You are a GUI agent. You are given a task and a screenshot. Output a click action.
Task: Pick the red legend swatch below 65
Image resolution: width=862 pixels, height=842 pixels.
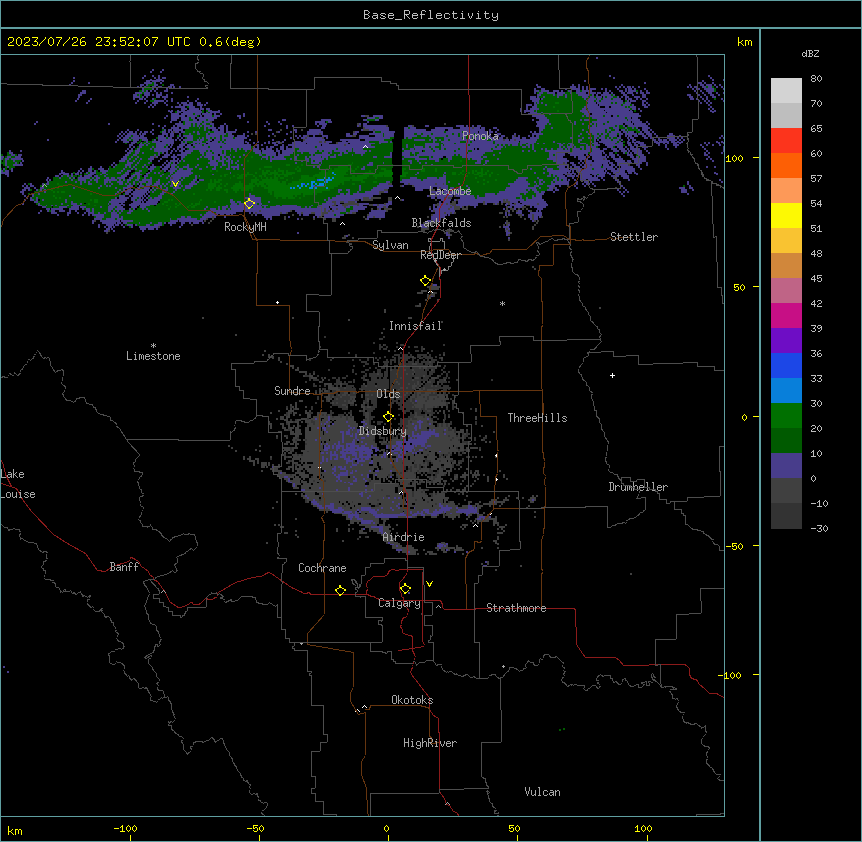[x=786, y=140]
